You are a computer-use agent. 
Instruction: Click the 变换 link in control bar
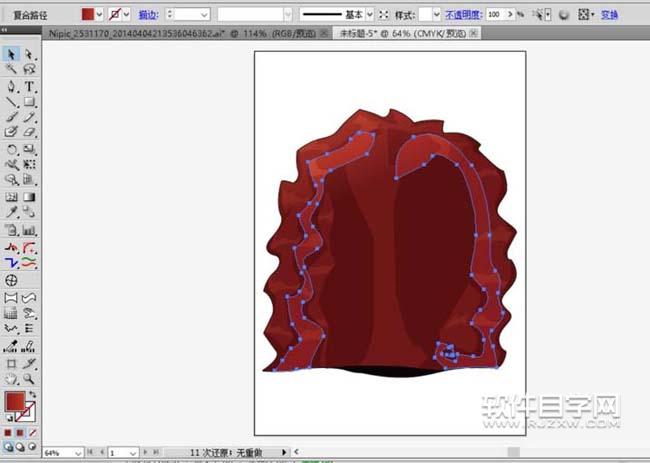[609, 15]
